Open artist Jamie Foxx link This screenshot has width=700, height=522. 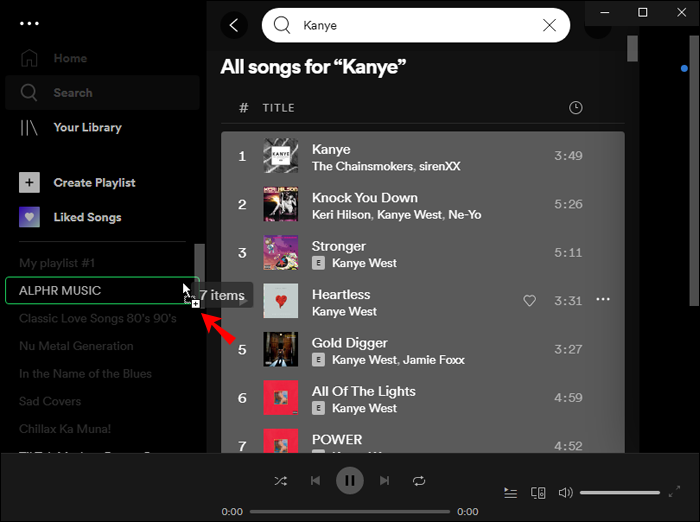coord(434,360)
